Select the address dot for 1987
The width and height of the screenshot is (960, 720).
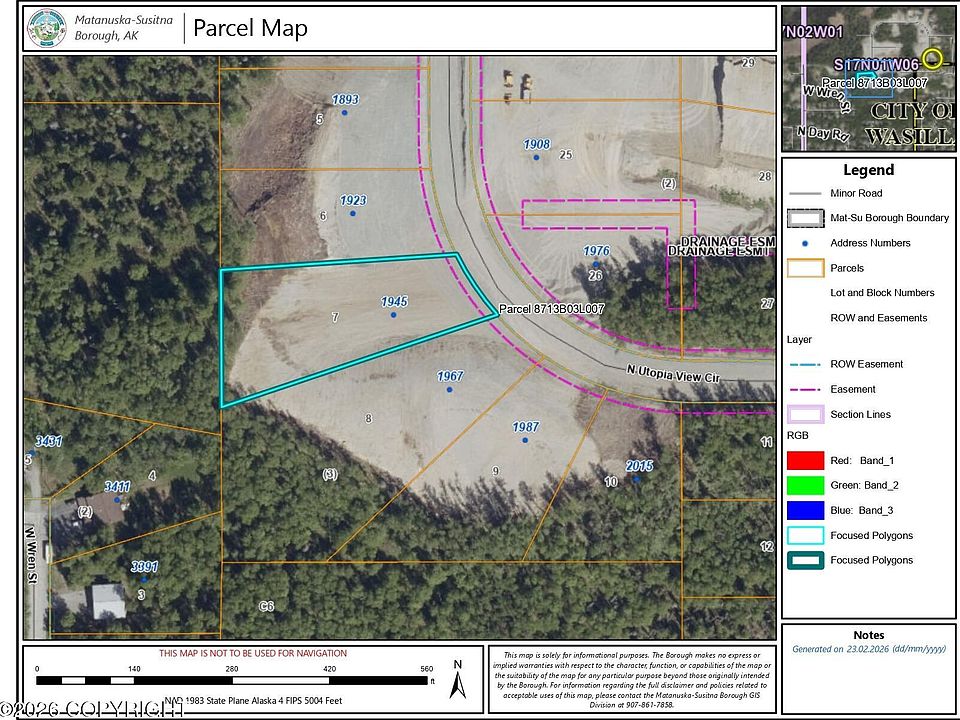pos(525,440)
